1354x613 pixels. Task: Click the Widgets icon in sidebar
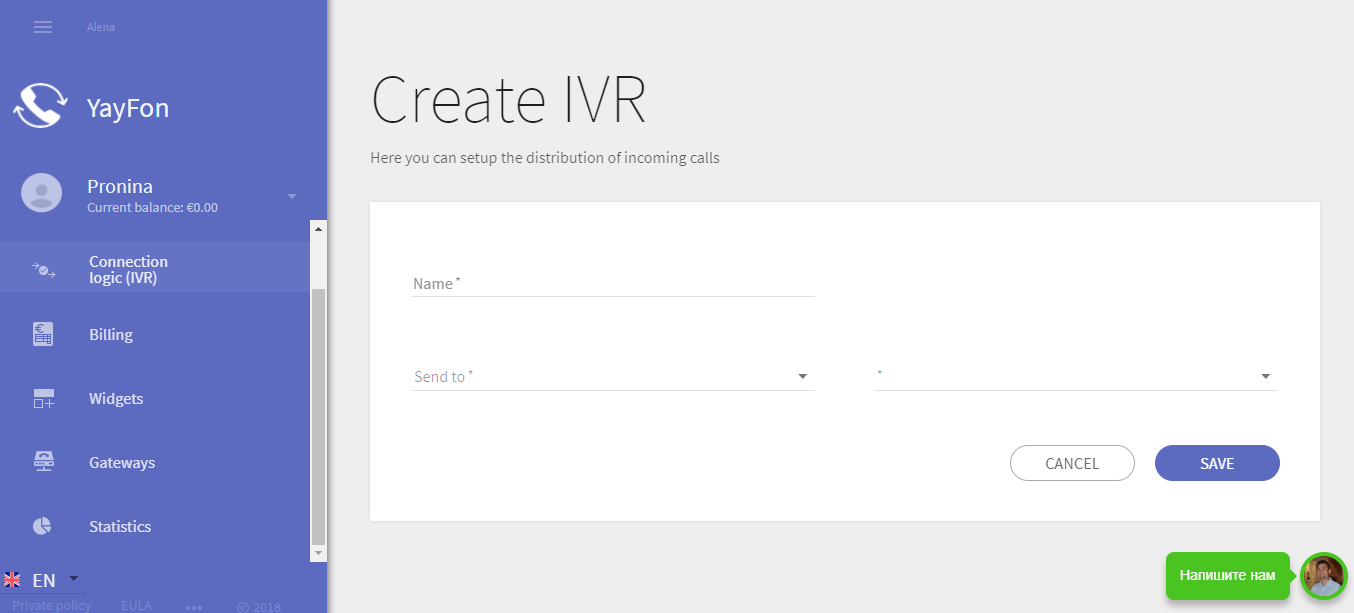(x=43, y=399)
